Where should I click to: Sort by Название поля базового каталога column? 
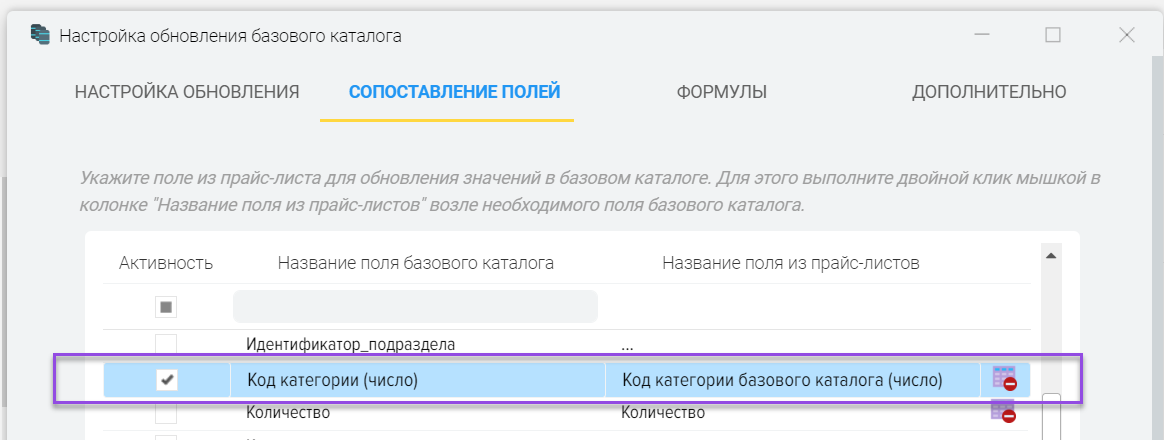(x=416, y=263)
